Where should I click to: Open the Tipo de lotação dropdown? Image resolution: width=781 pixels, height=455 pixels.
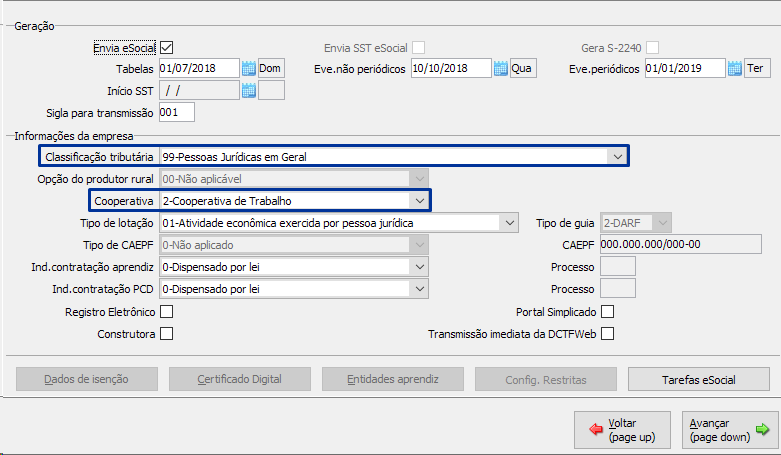pyautogui.click(x=509, y=223)
